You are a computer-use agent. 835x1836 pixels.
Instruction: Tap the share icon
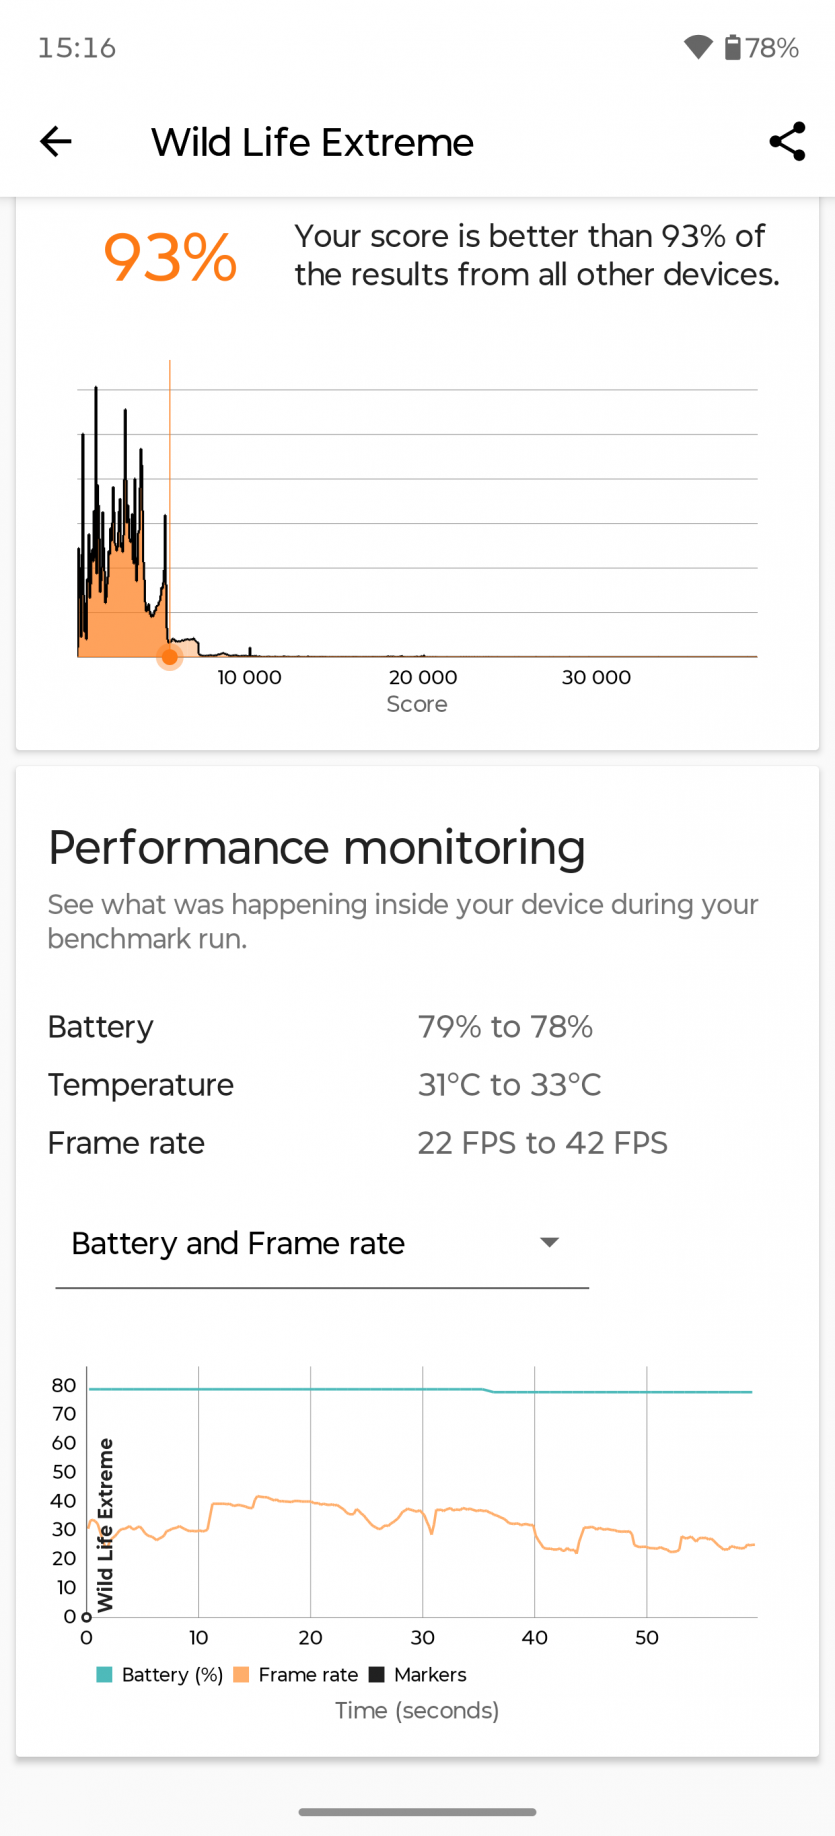(787, 142)
